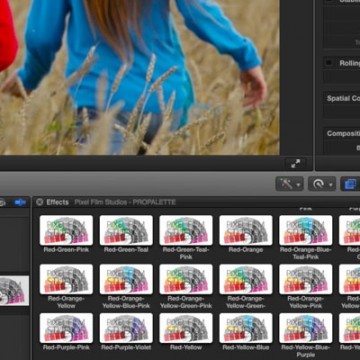Enable the Rolling Shutter checkbox
The width and height of the screenshot is (360, 360).
point(330,63)
